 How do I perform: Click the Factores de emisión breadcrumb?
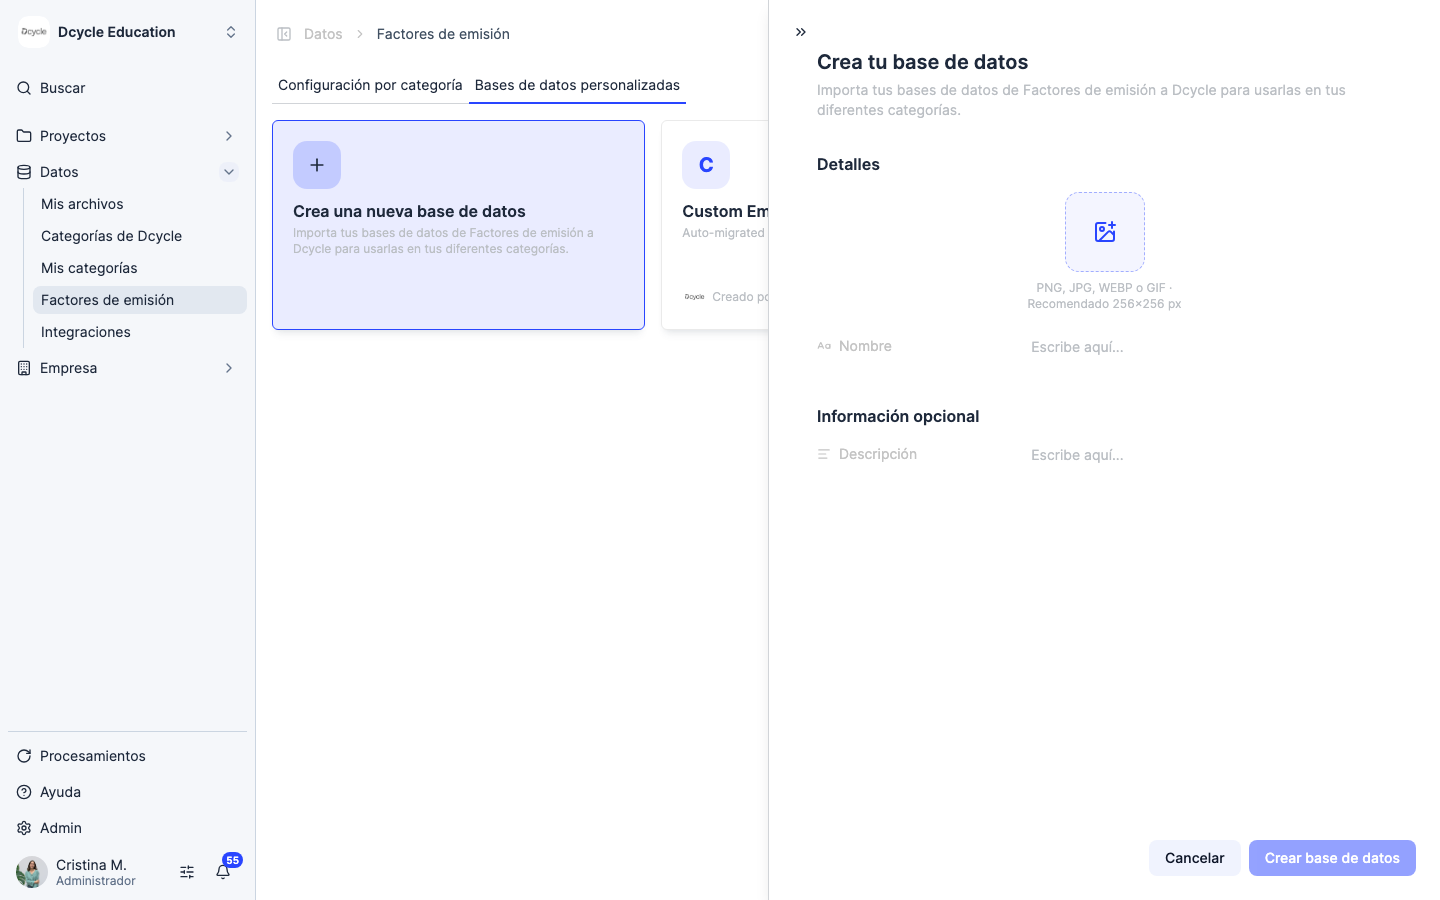coord(443,34)
